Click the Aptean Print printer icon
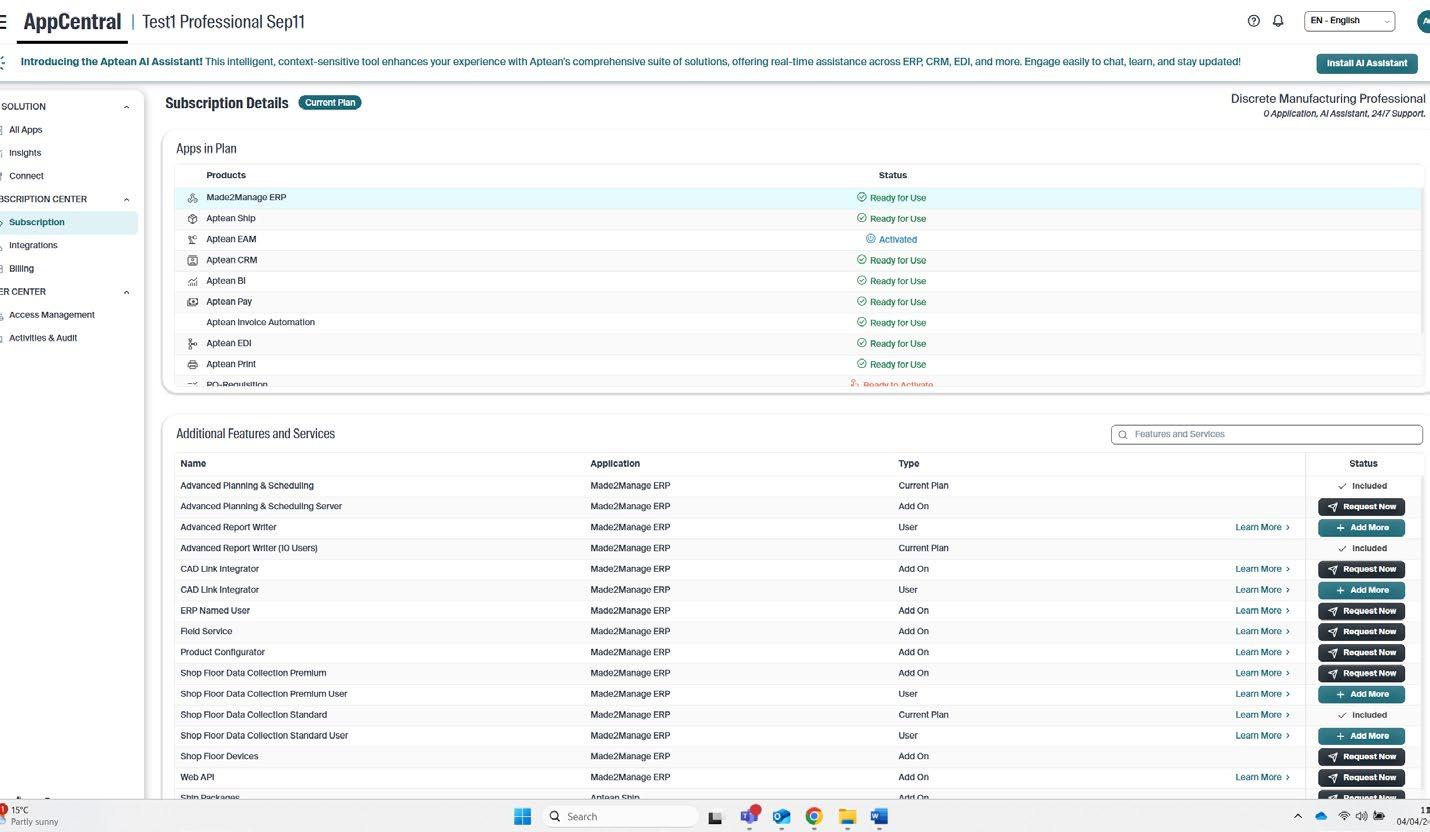 [x=193, y=365]
